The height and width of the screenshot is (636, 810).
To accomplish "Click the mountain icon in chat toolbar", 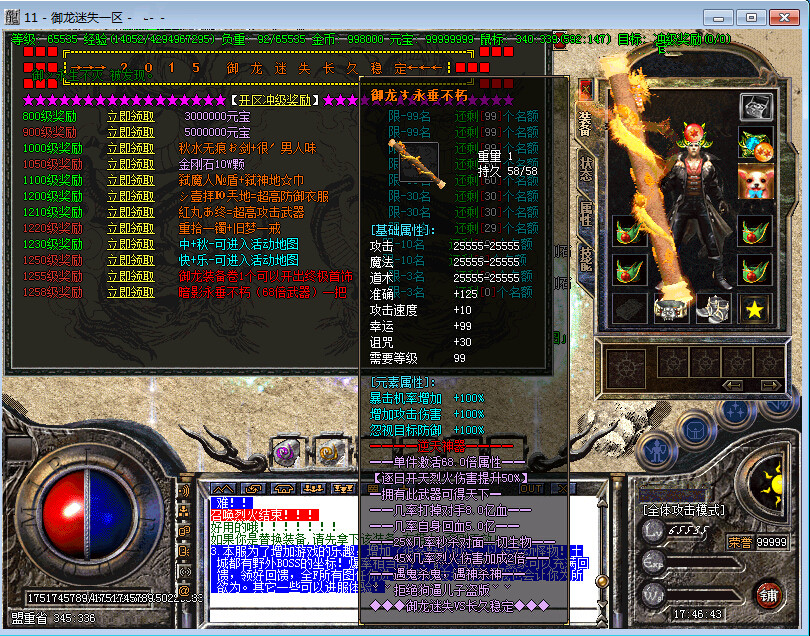I will (x=223, y=488).
